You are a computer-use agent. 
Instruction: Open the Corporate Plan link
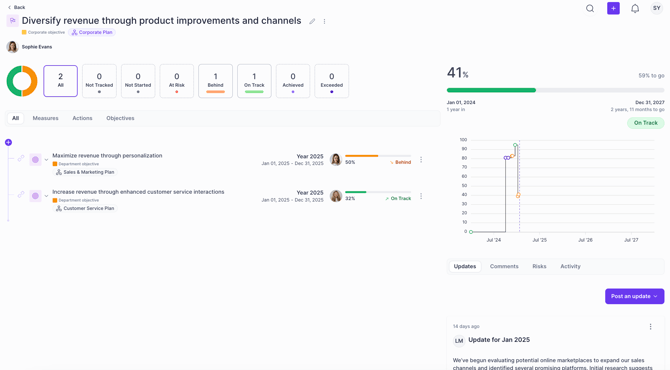[x=92, y=32]
